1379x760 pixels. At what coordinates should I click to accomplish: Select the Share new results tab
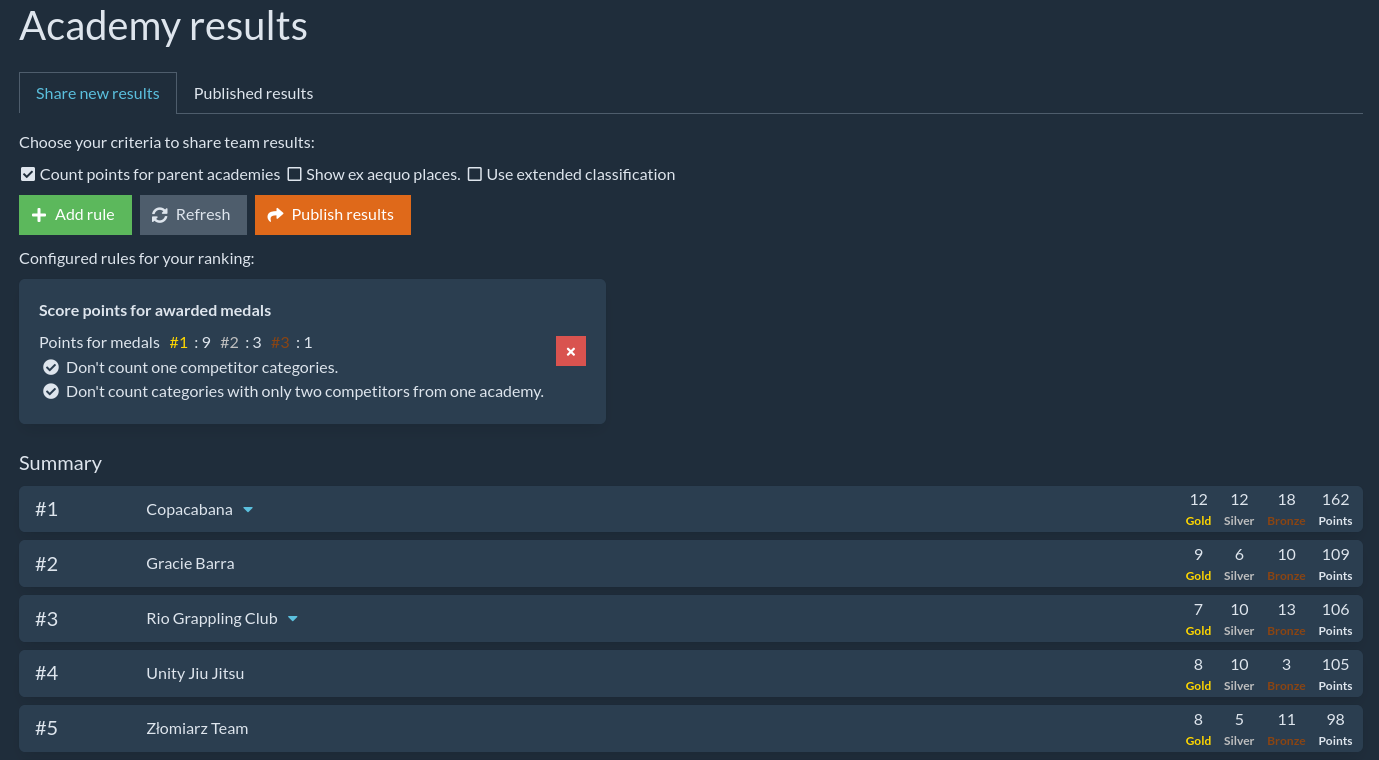click(98, 93)
